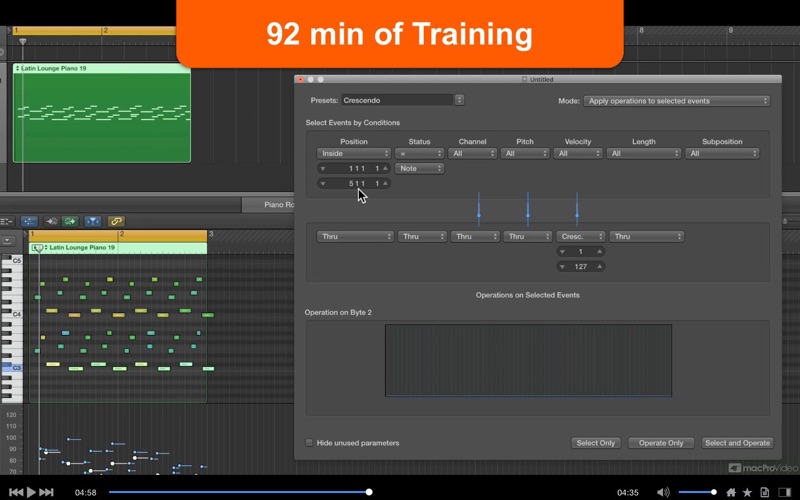Screen dimensions: 800x500
Task: Open the Pitch condition All dropdown
Action: (525, 153)
